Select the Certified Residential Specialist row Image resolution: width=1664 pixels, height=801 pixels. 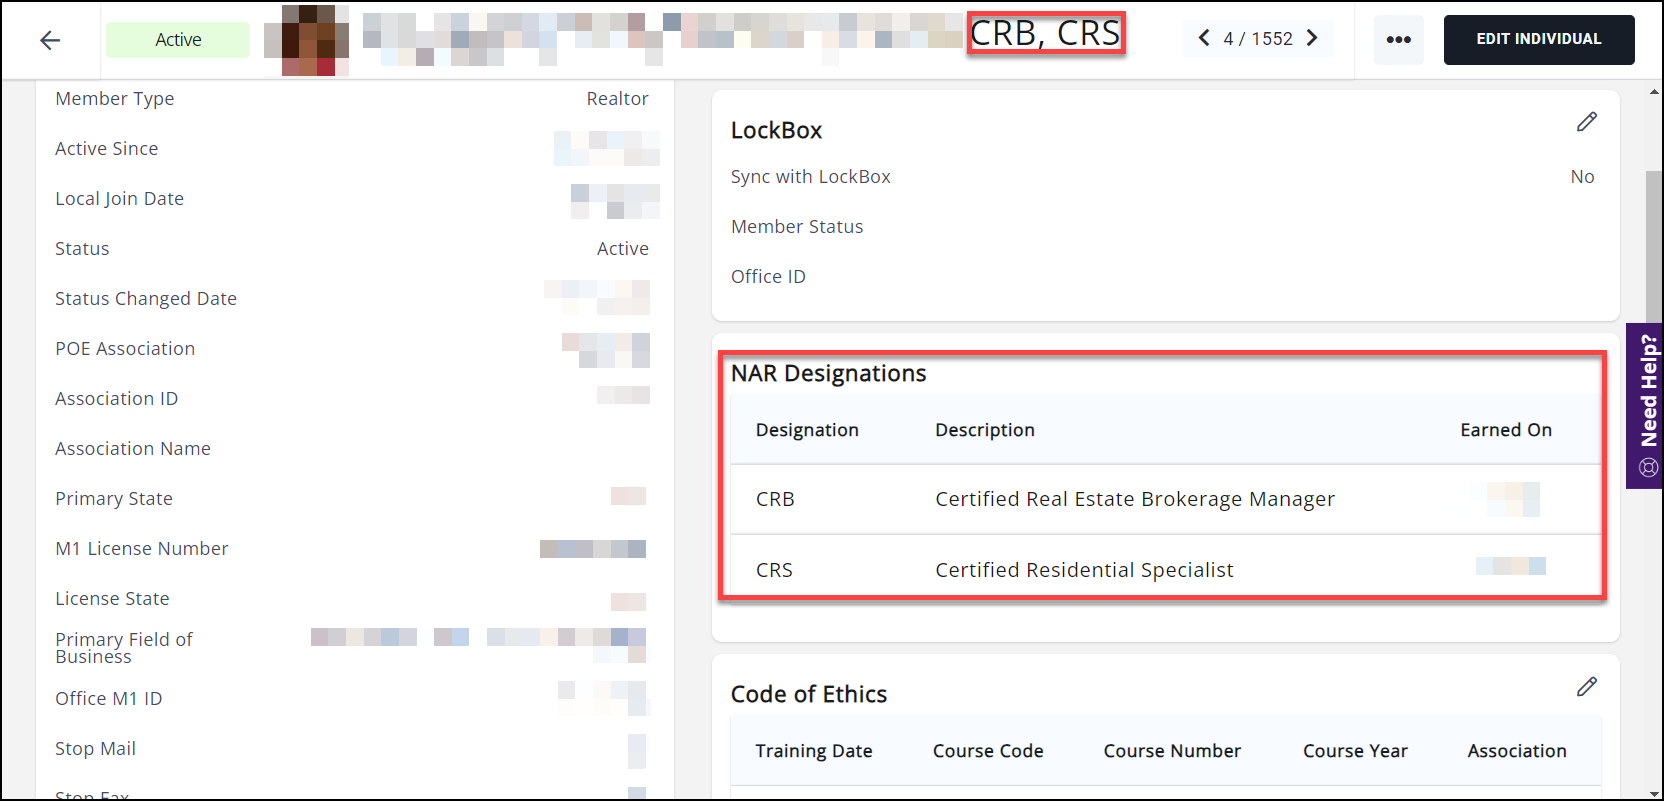coord(1084,570)
